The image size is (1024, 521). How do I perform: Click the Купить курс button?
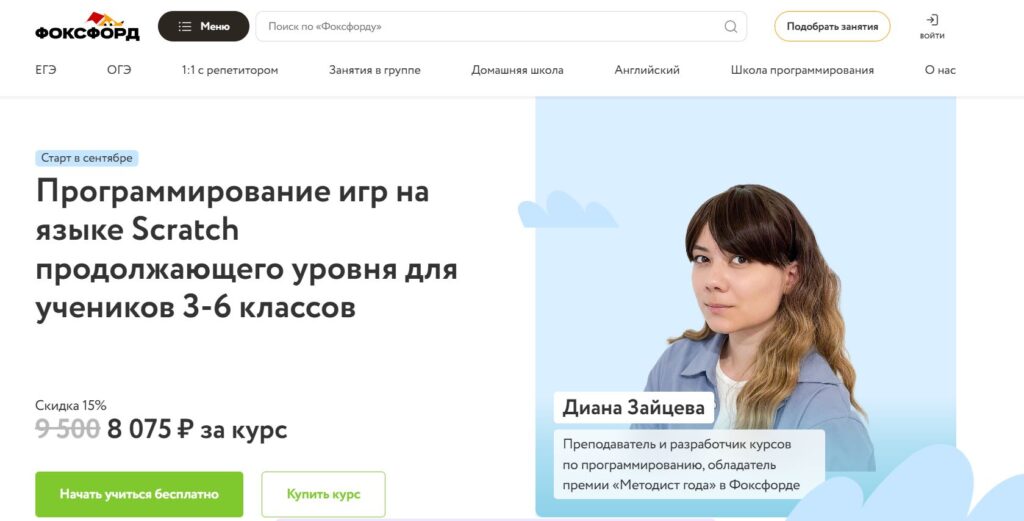323,494
